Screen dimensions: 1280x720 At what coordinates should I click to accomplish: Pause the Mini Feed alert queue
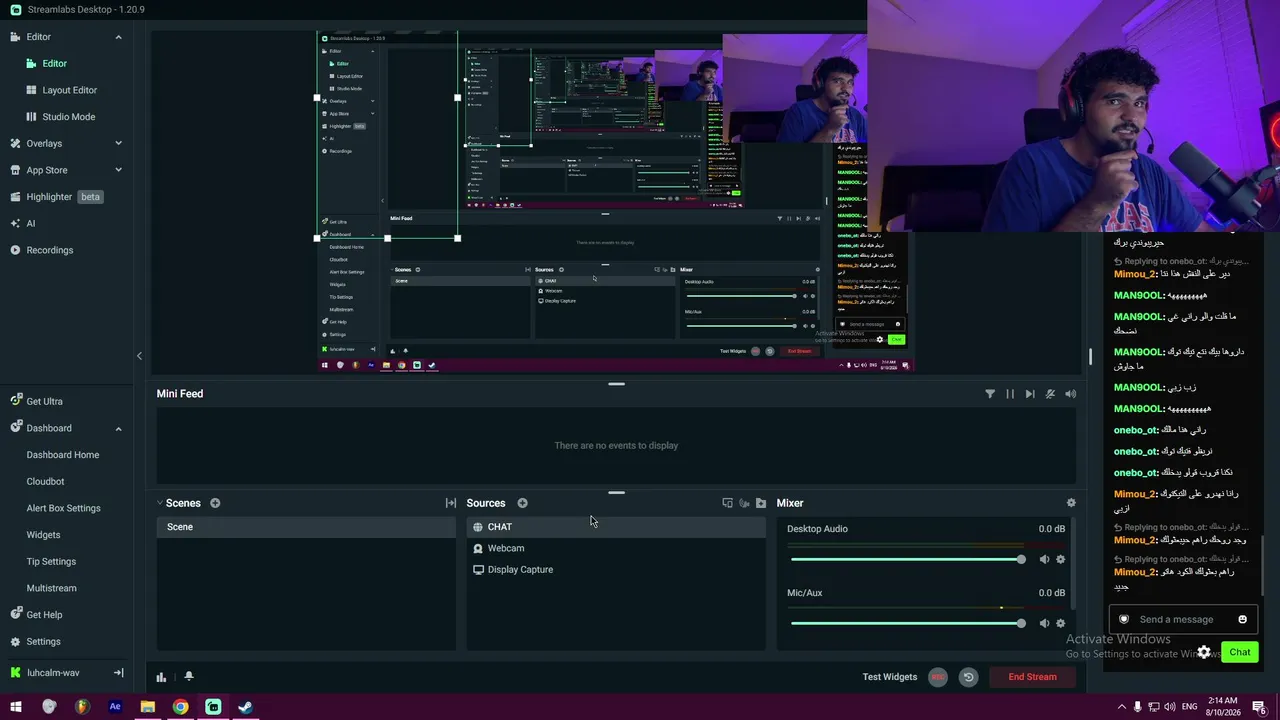pos(1010,394)
